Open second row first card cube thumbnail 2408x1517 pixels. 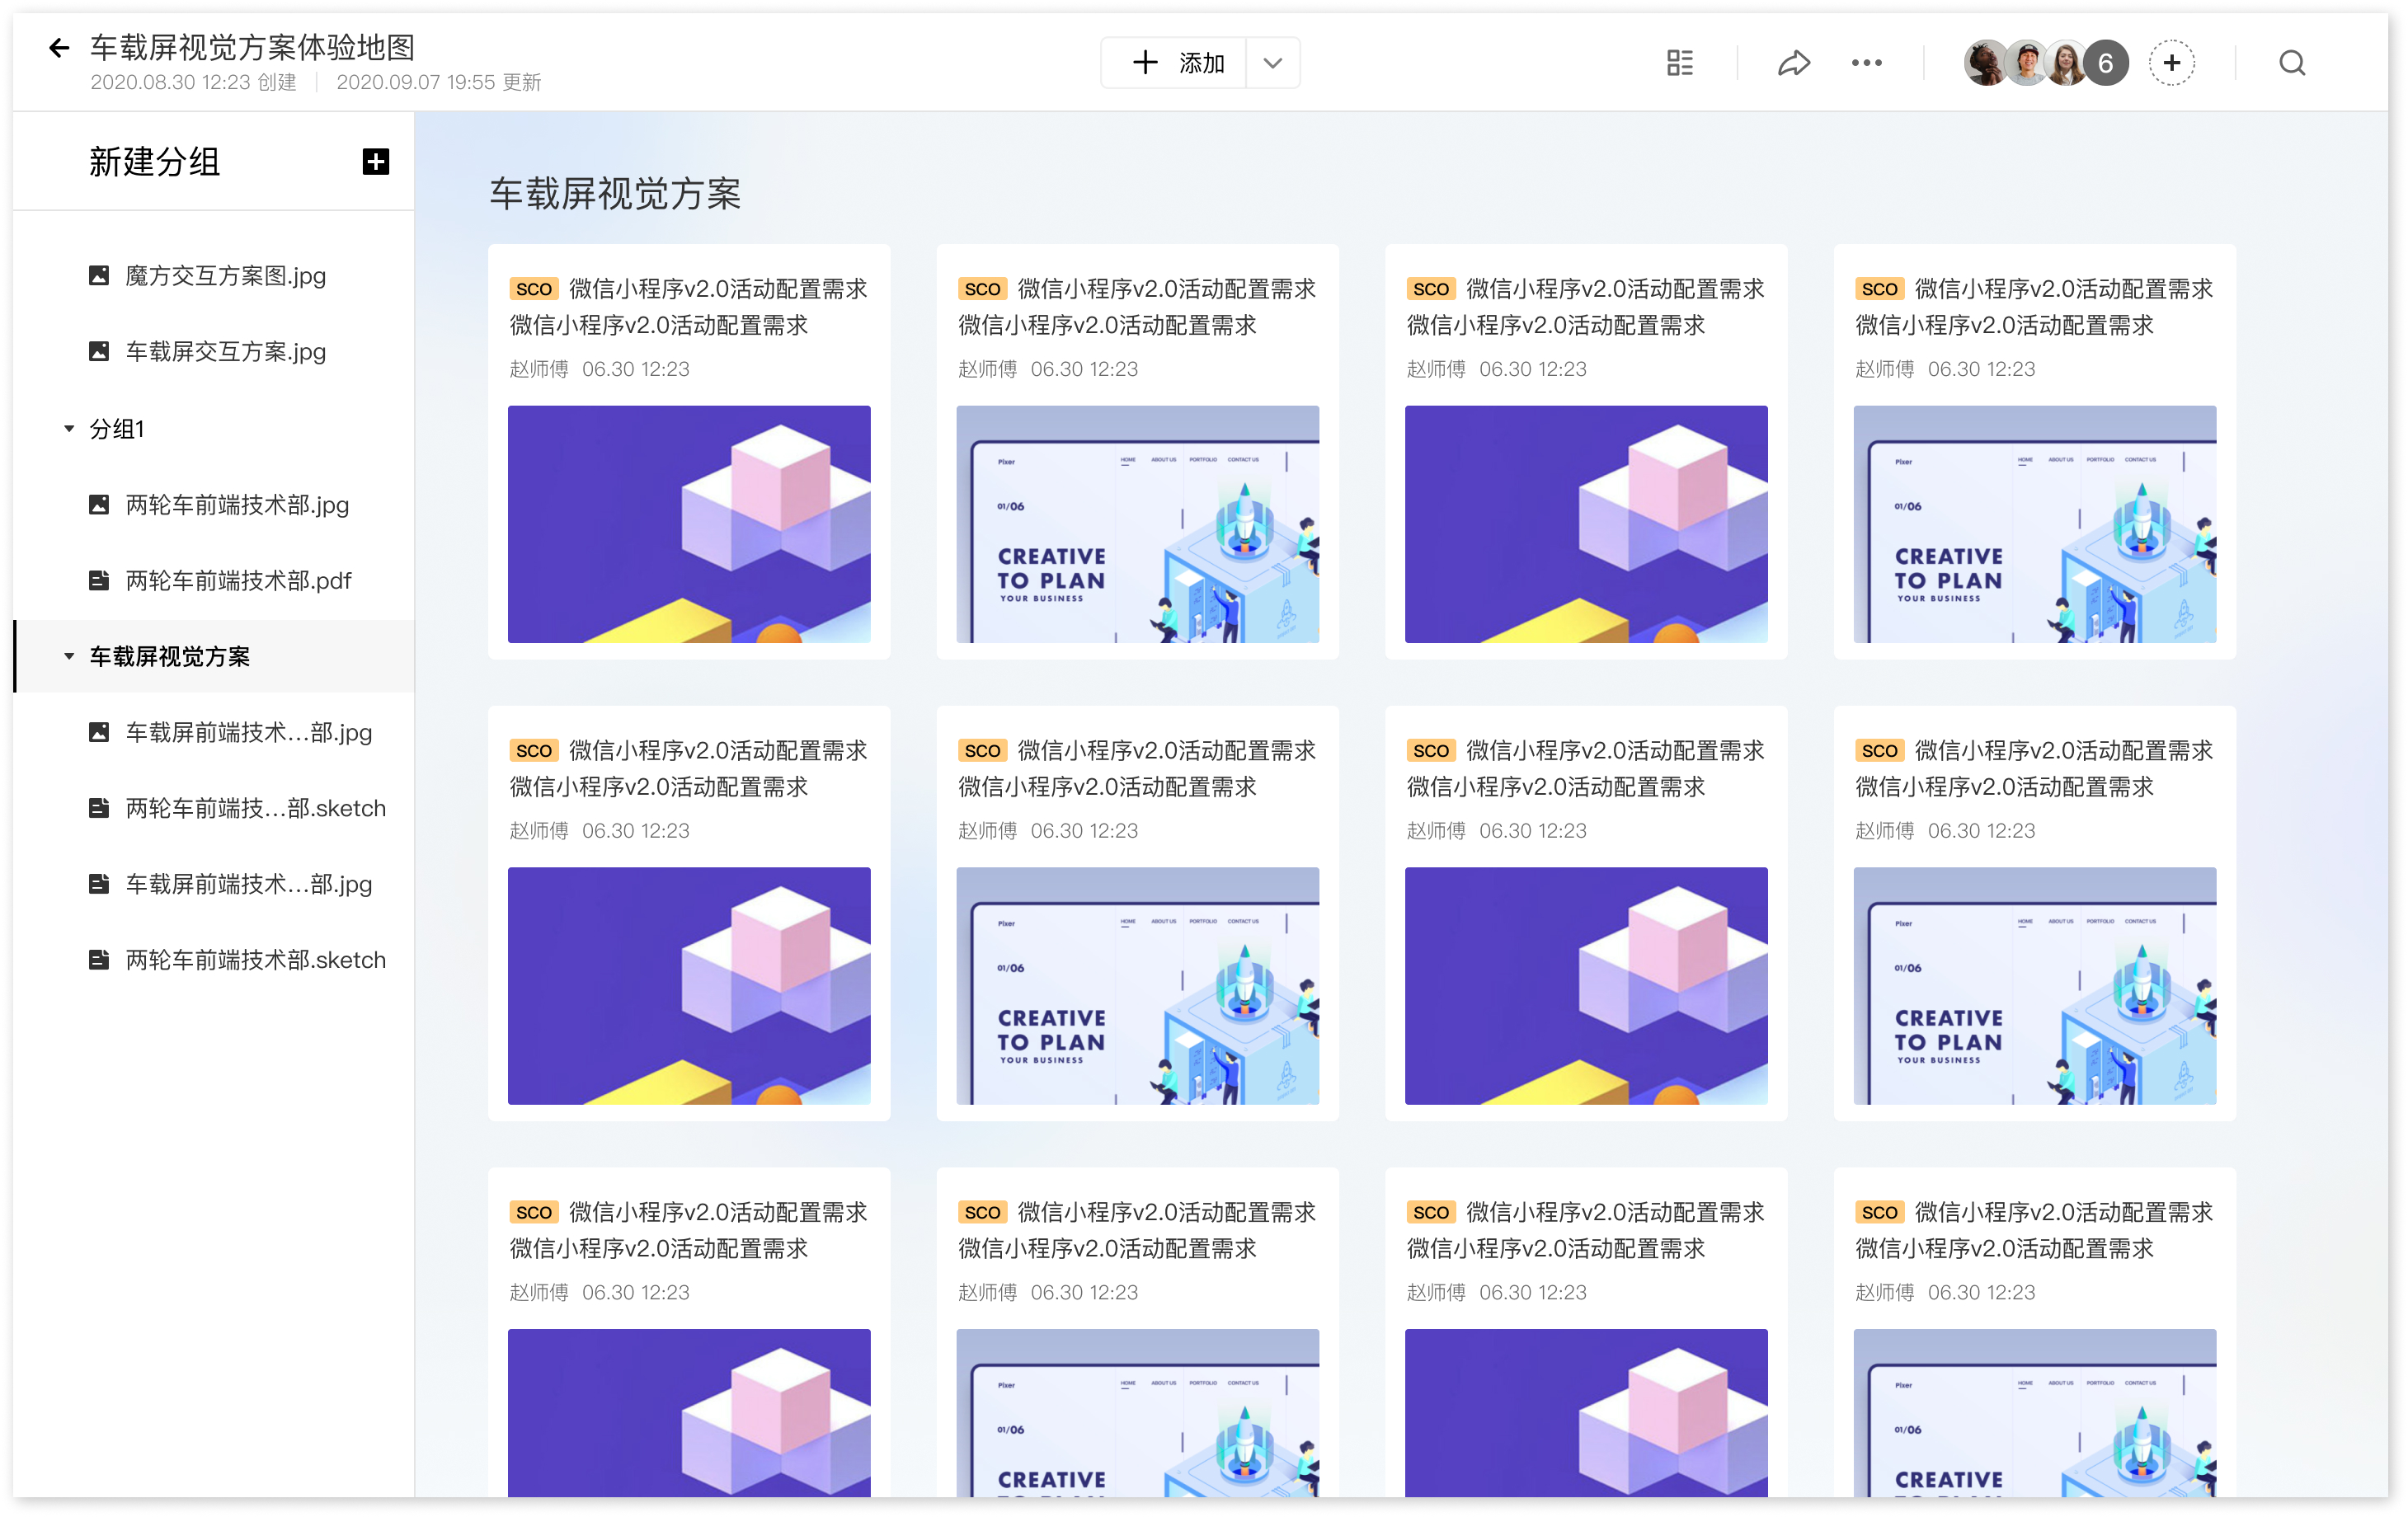689,986
